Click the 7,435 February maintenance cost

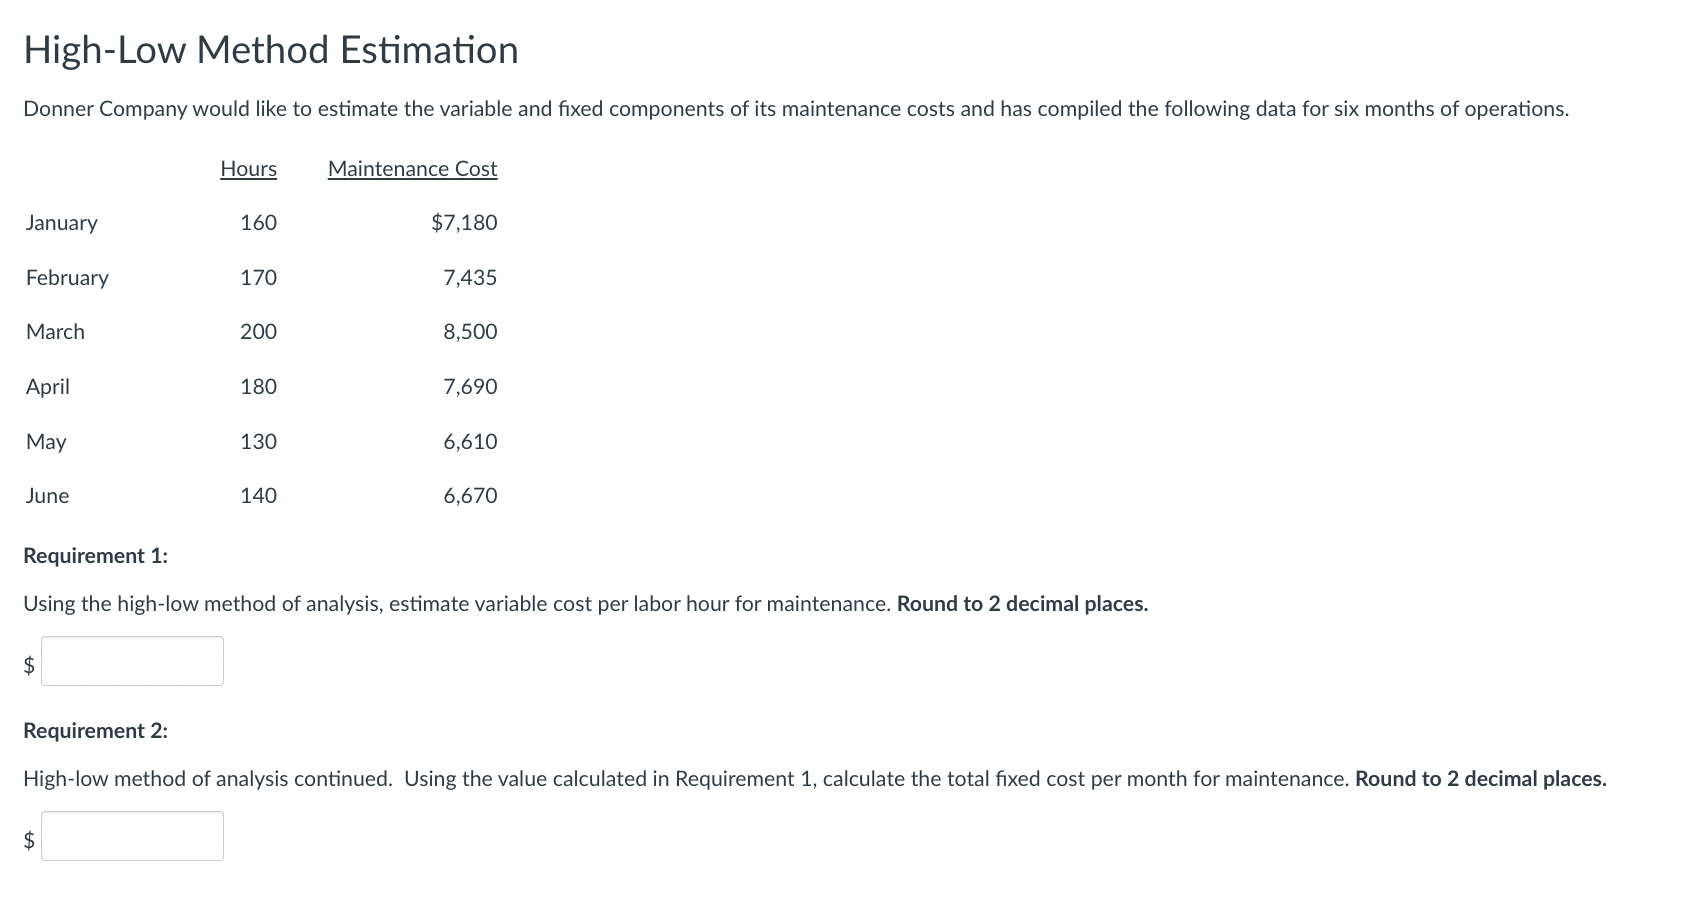click(470, 278)
